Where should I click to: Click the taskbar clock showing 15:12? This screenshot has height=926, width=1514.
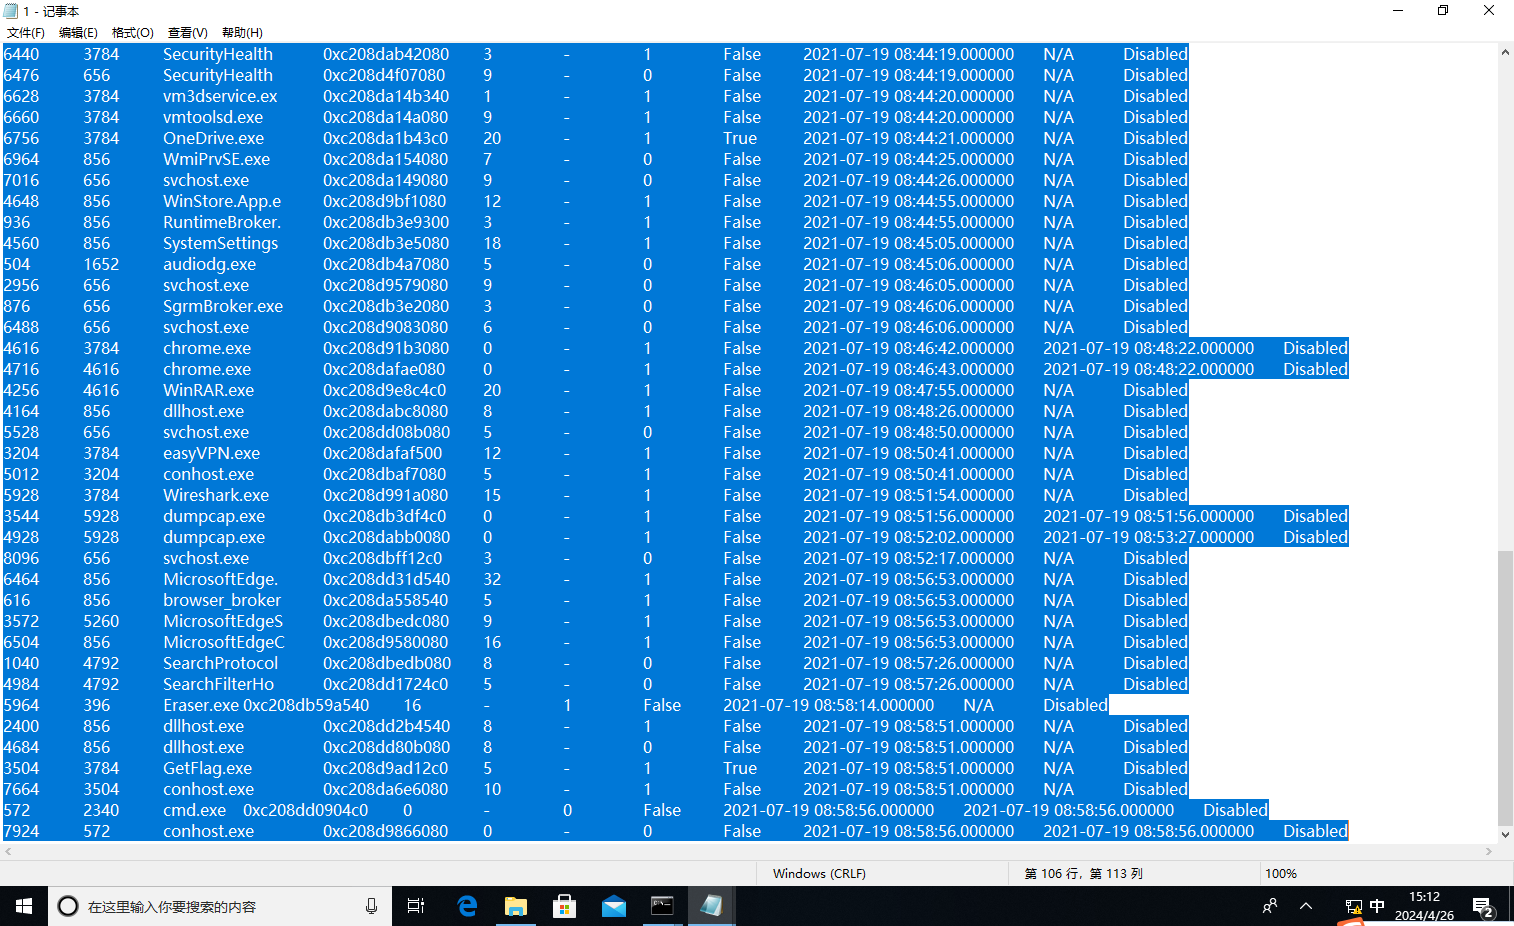pyautogui.click(x=1424, y=906)
